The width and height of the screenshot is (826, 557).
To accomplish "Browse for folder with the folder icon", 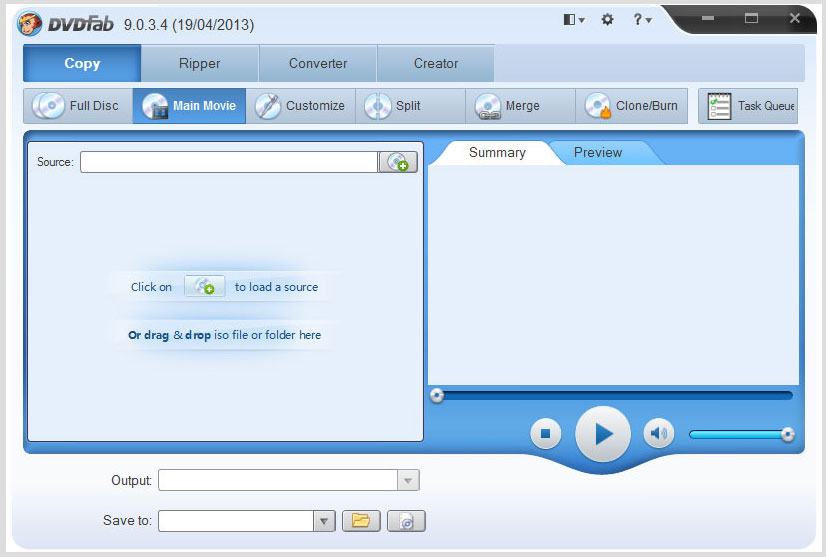I will coord(361,521).
